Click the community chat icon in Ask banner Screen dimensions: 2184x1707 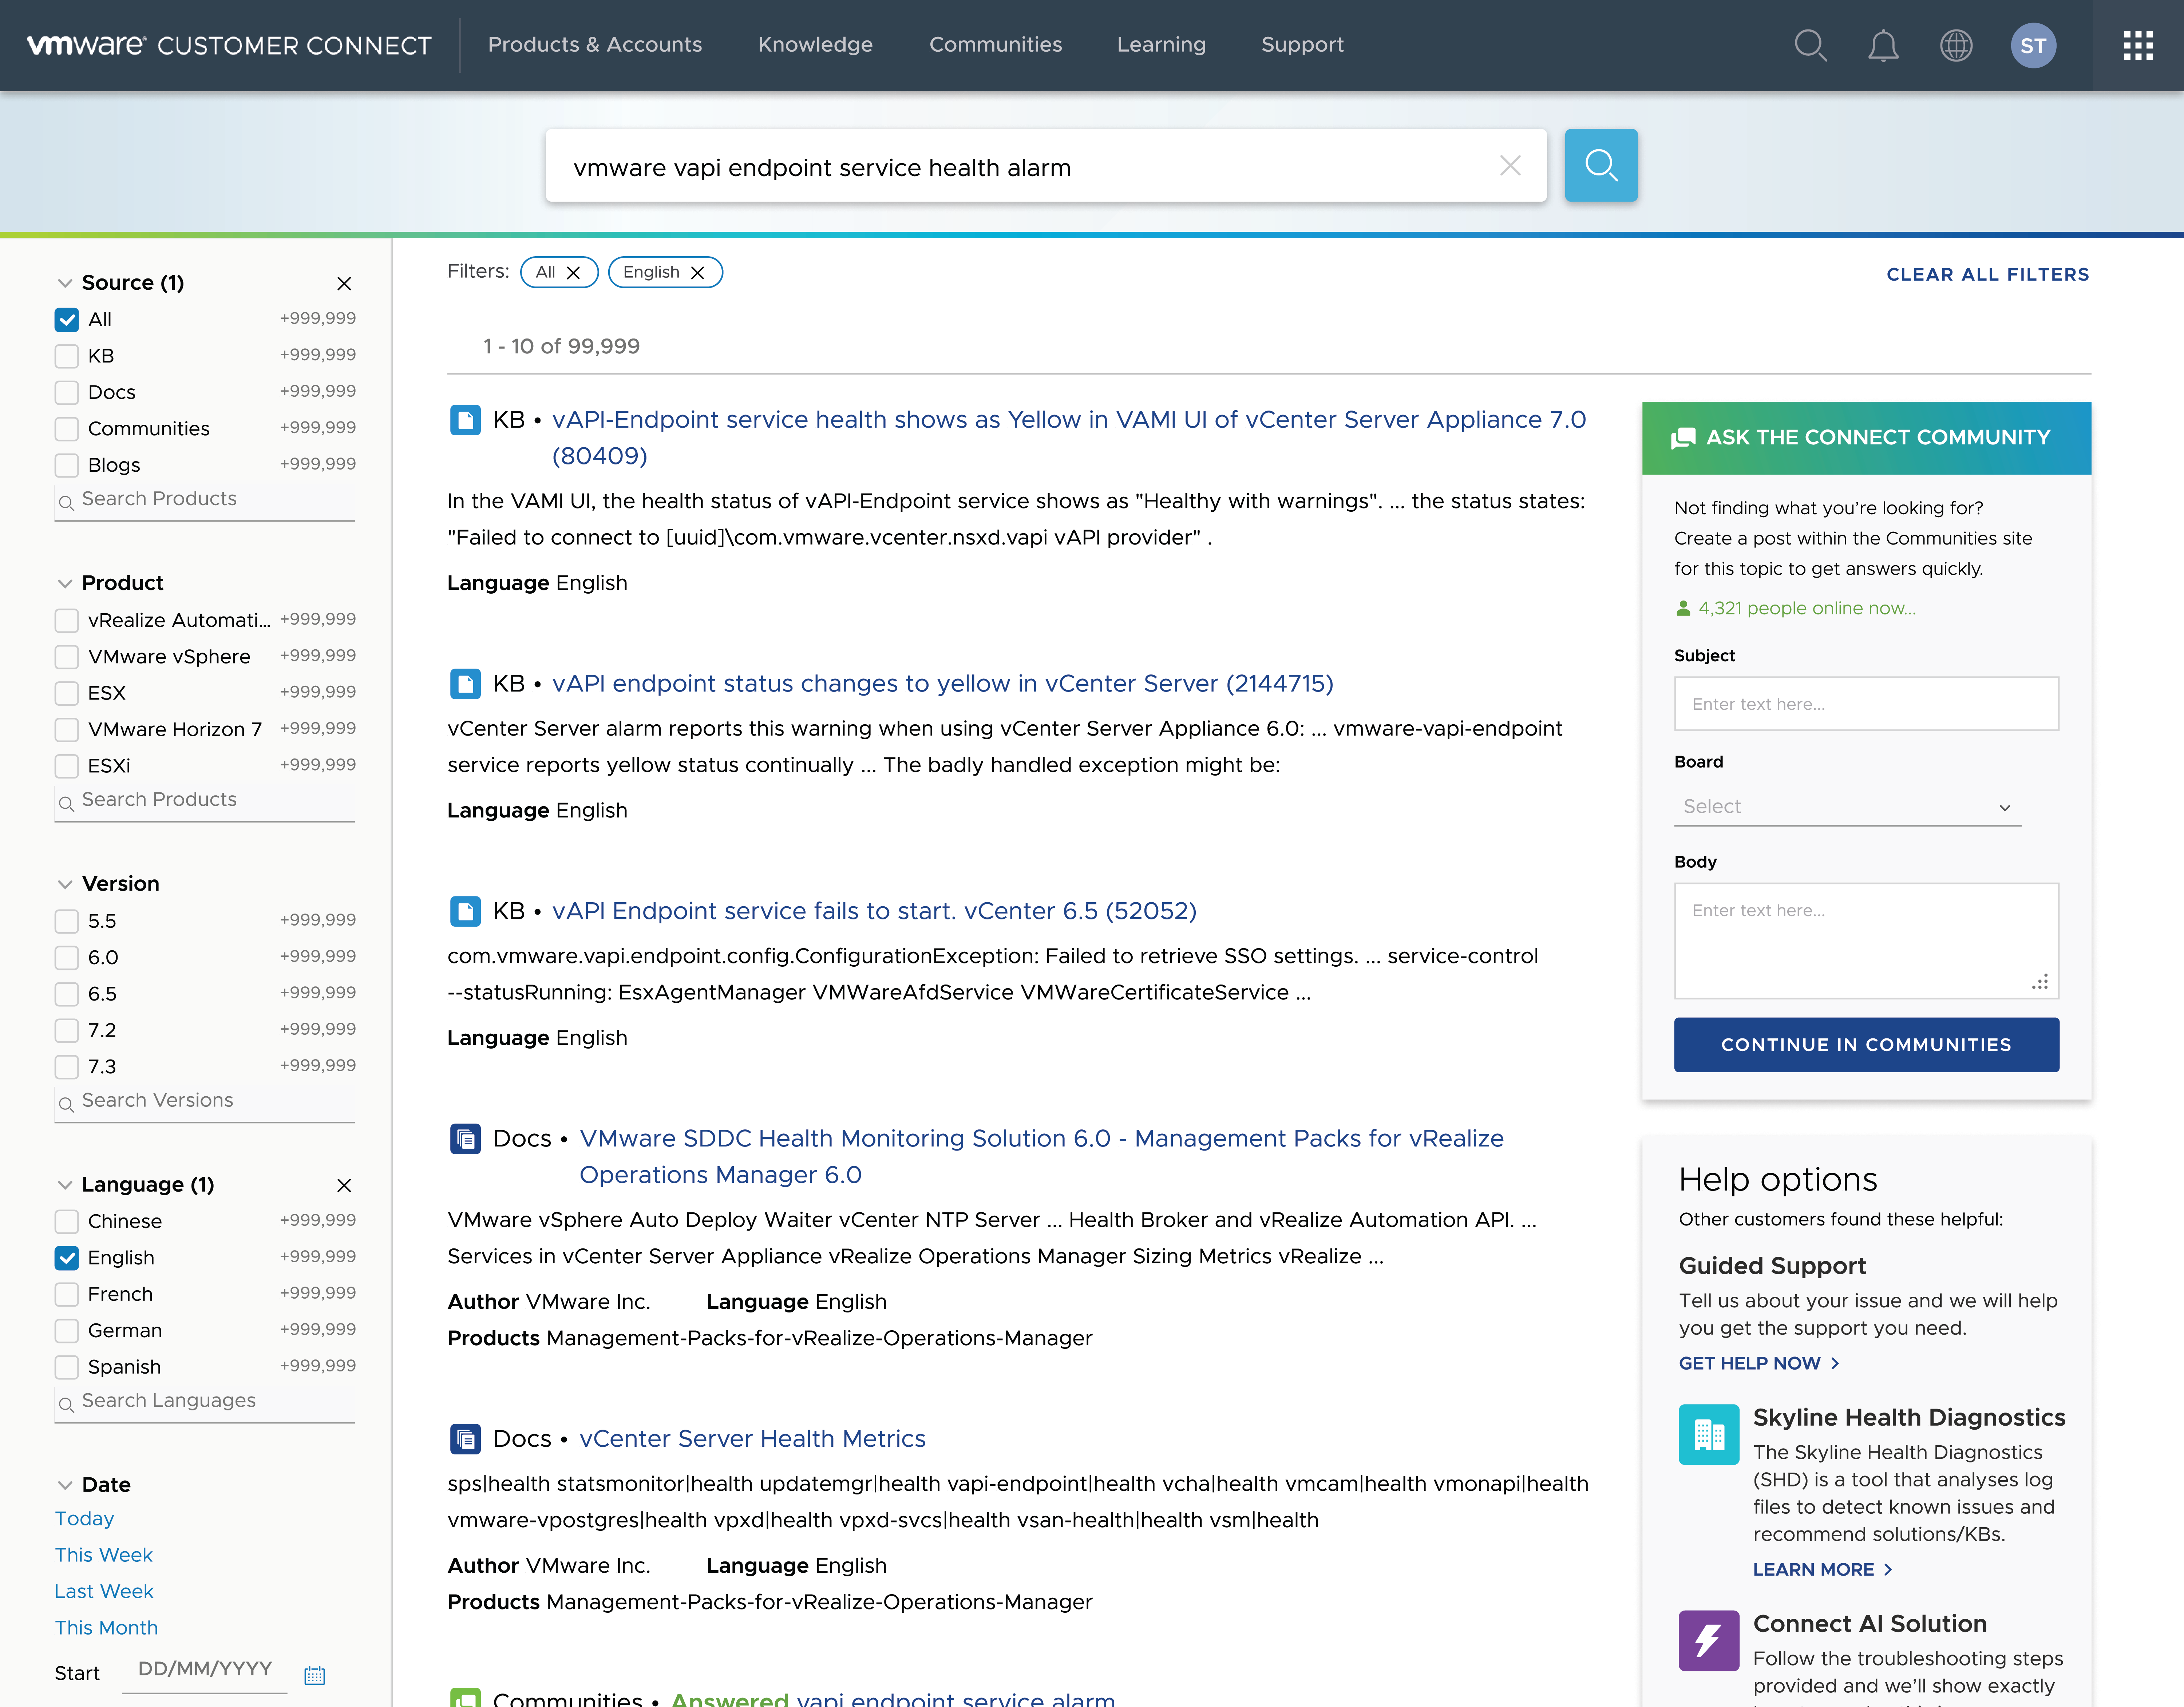(1683, 438)
